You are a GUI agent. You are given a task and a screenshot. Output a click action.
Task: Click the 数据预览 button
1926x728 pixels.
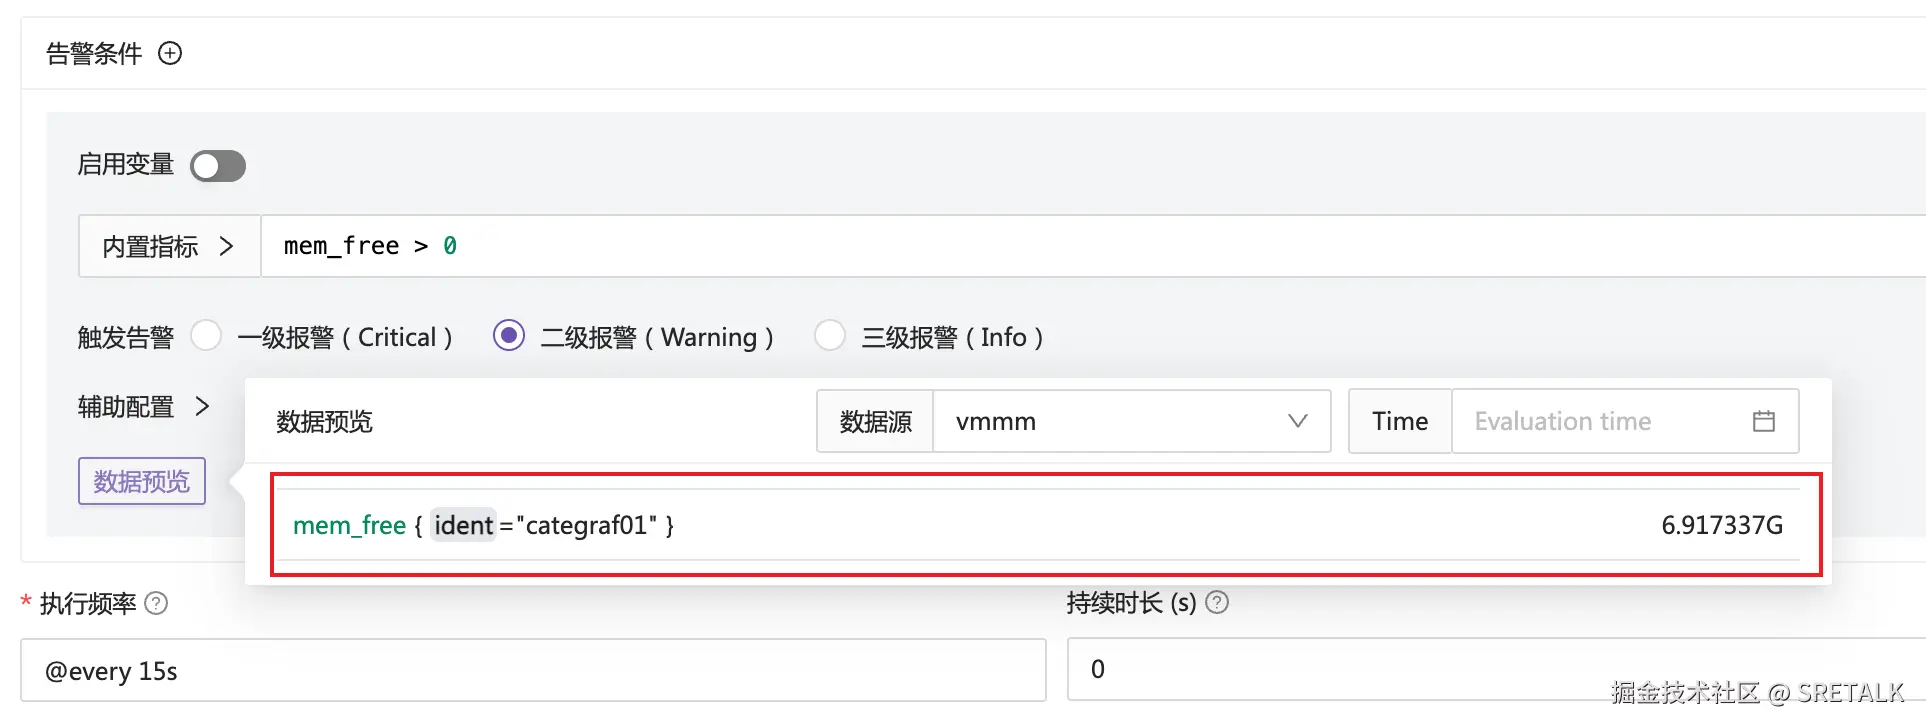(142, 481)
